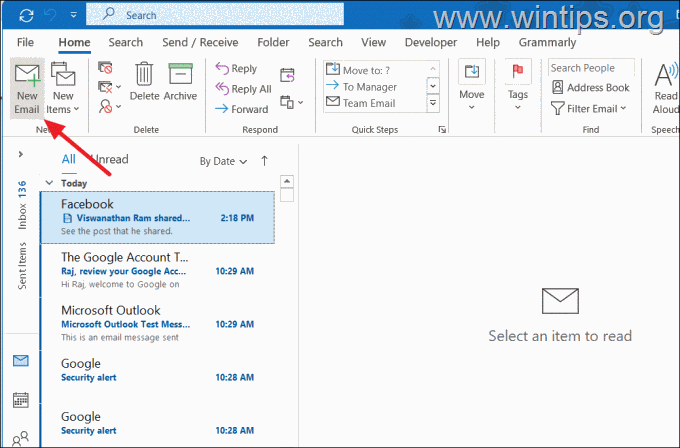Viewport: 680px width, 448px height.
Task: Forward the selected message
Action: pos(242,109)
